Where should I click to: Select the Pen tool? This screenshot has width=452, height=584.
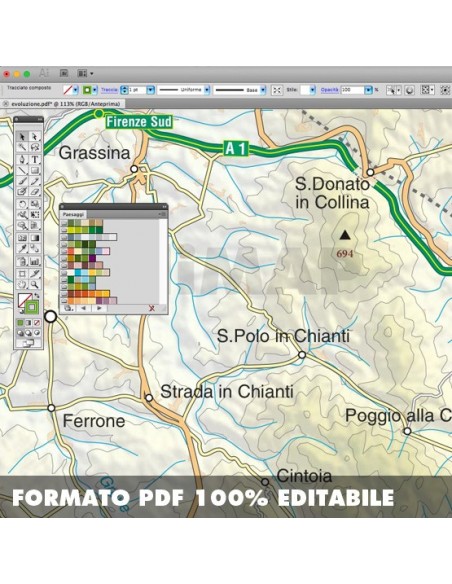tap(22, 159)
